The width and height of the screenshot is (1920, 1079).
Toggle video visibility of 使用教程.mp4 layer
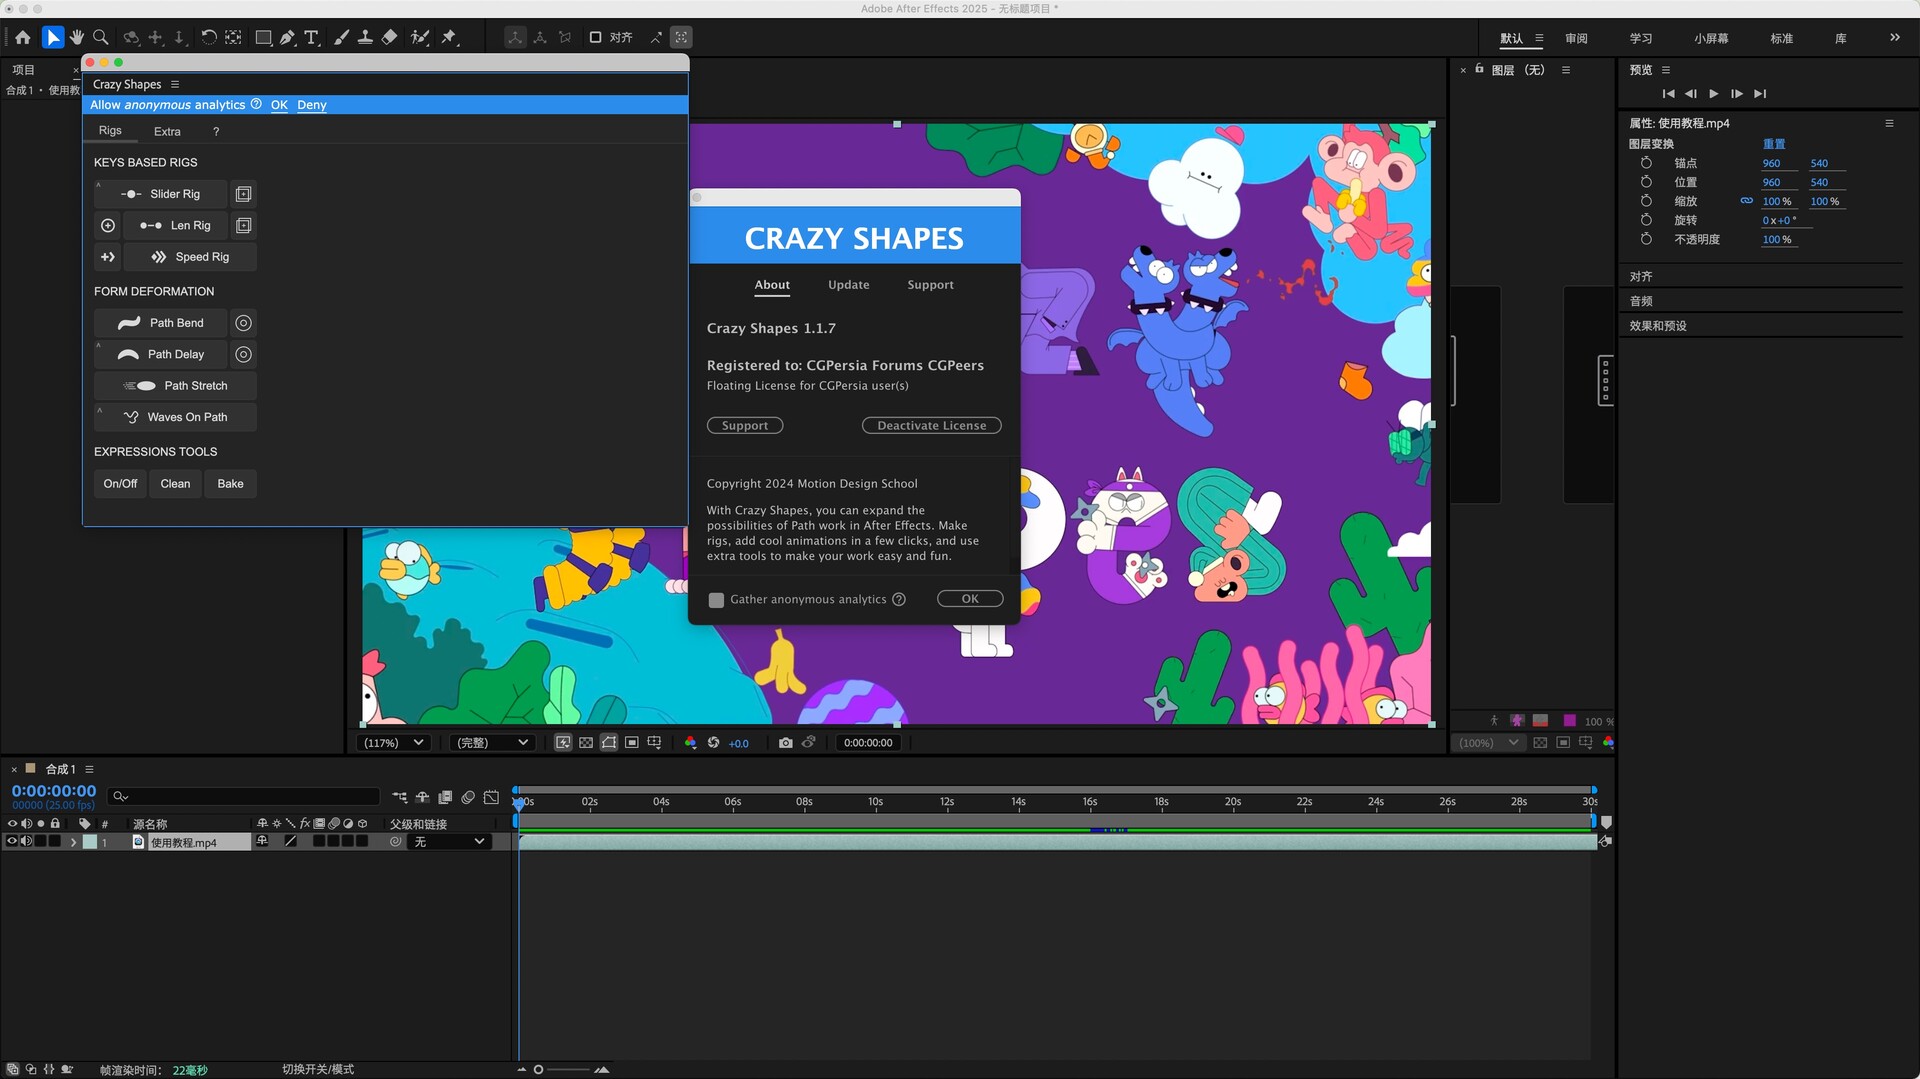[12, 842]
